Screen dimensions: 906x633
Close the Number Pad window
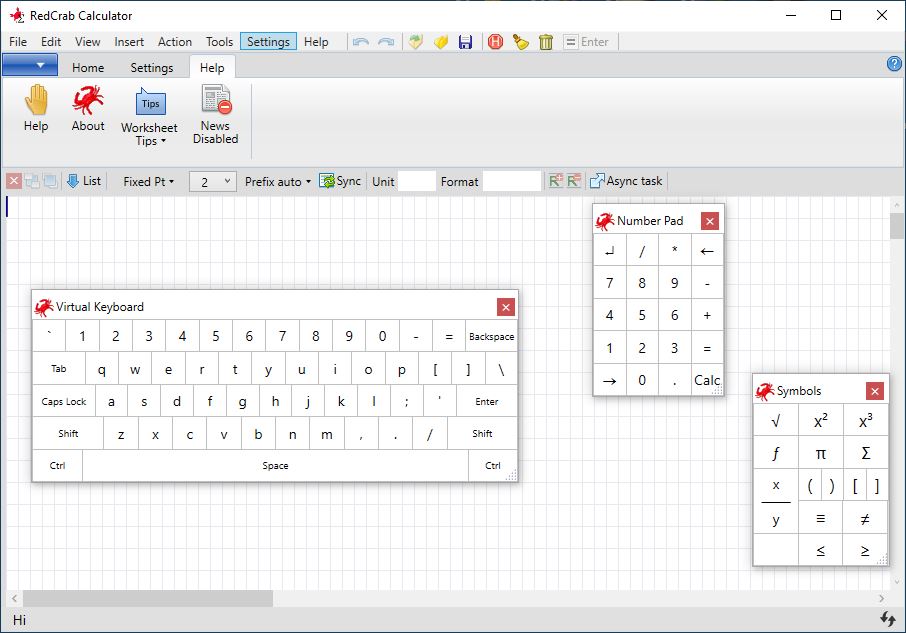(x=710, y=221)
